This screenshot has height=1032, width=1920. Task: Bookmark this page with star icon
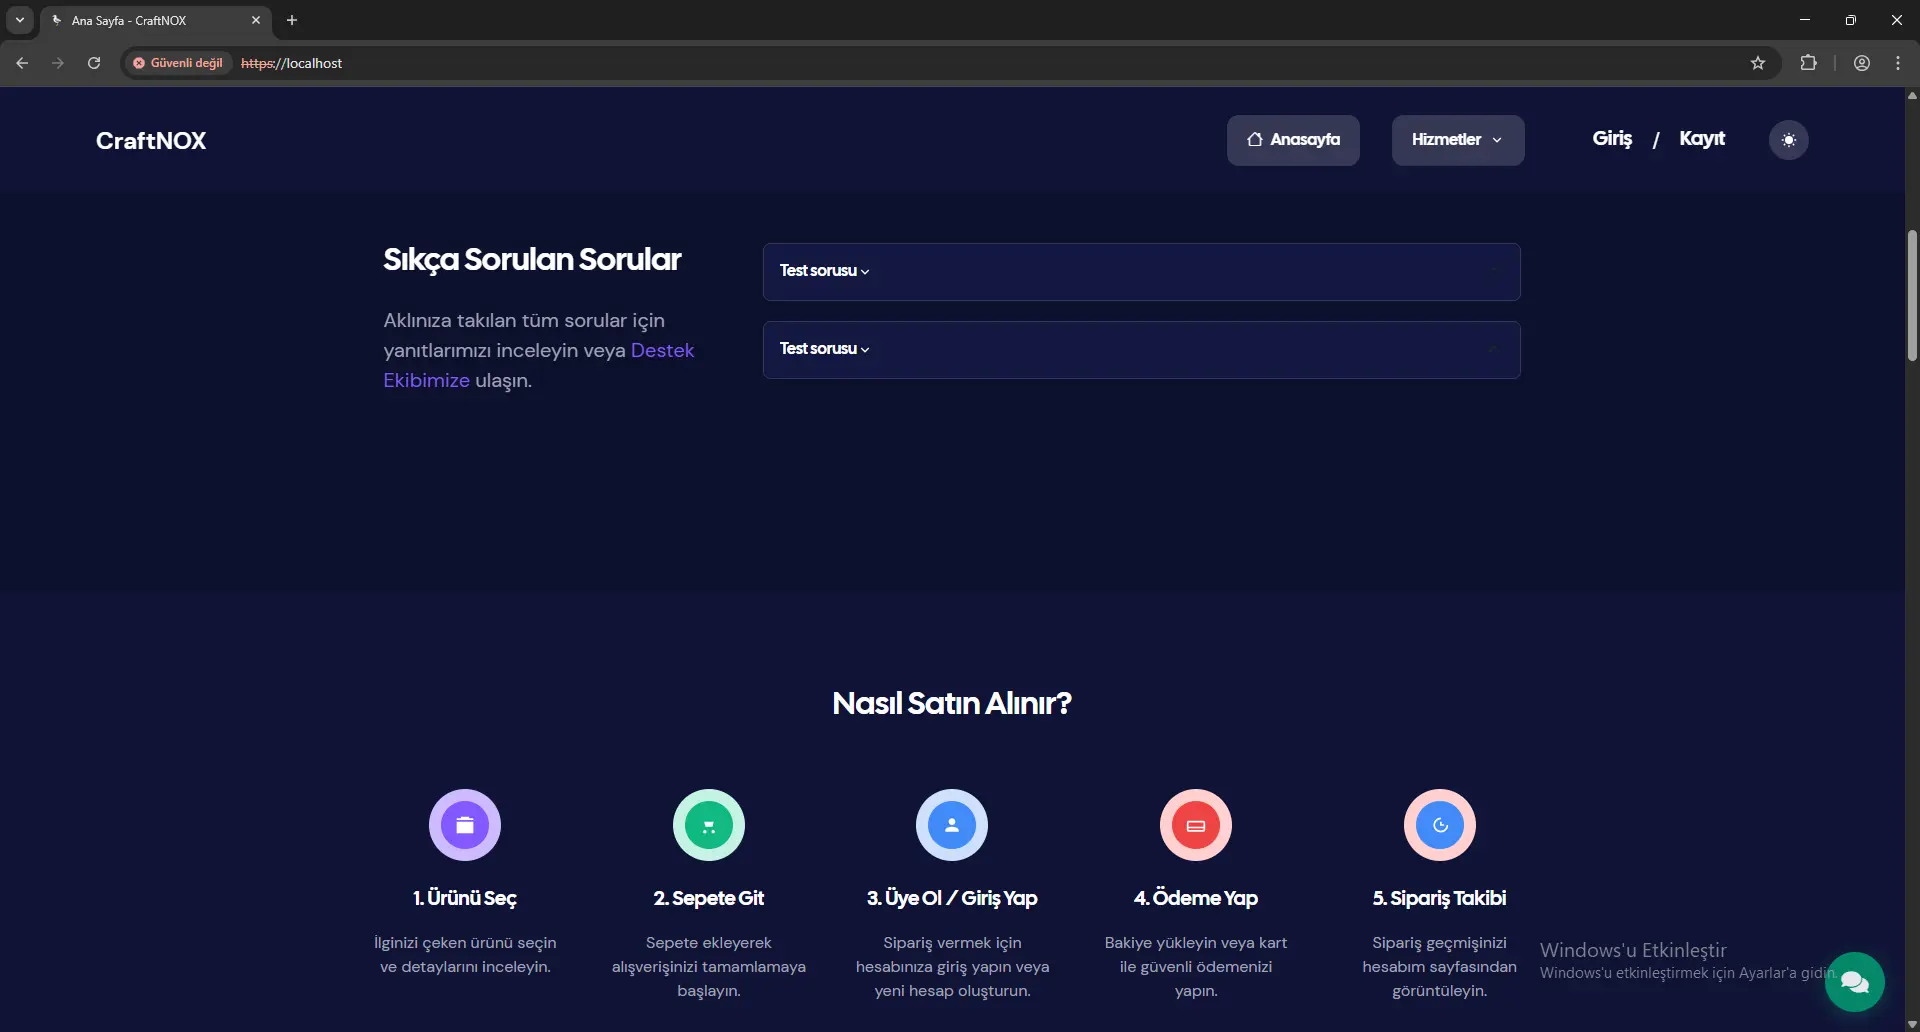1758,63
